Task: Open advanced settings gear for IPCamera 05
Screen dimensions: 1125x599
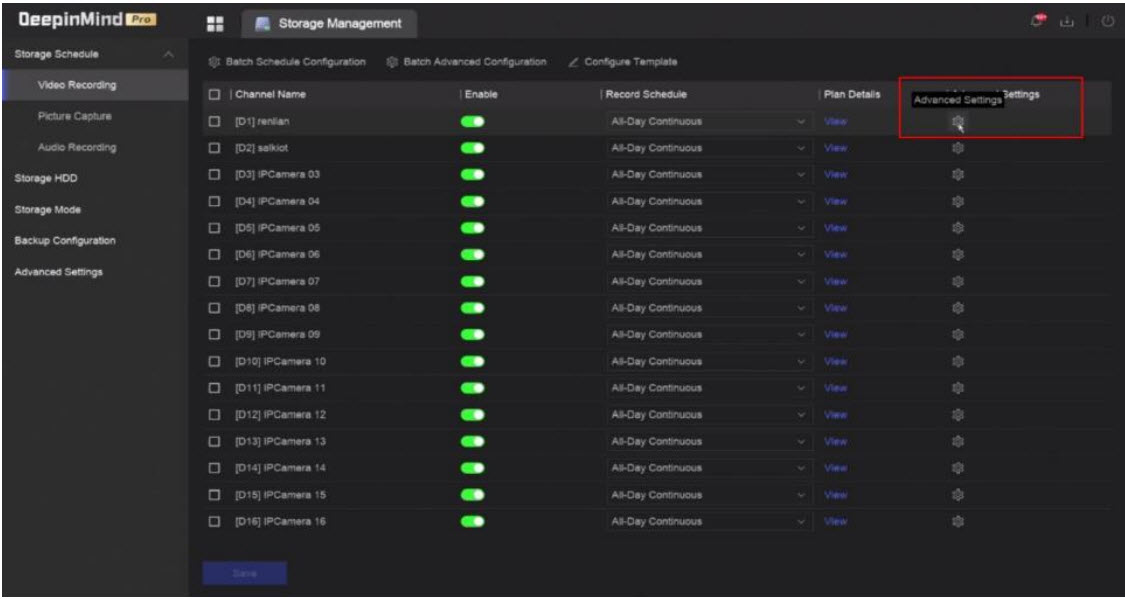Action: 957,228
